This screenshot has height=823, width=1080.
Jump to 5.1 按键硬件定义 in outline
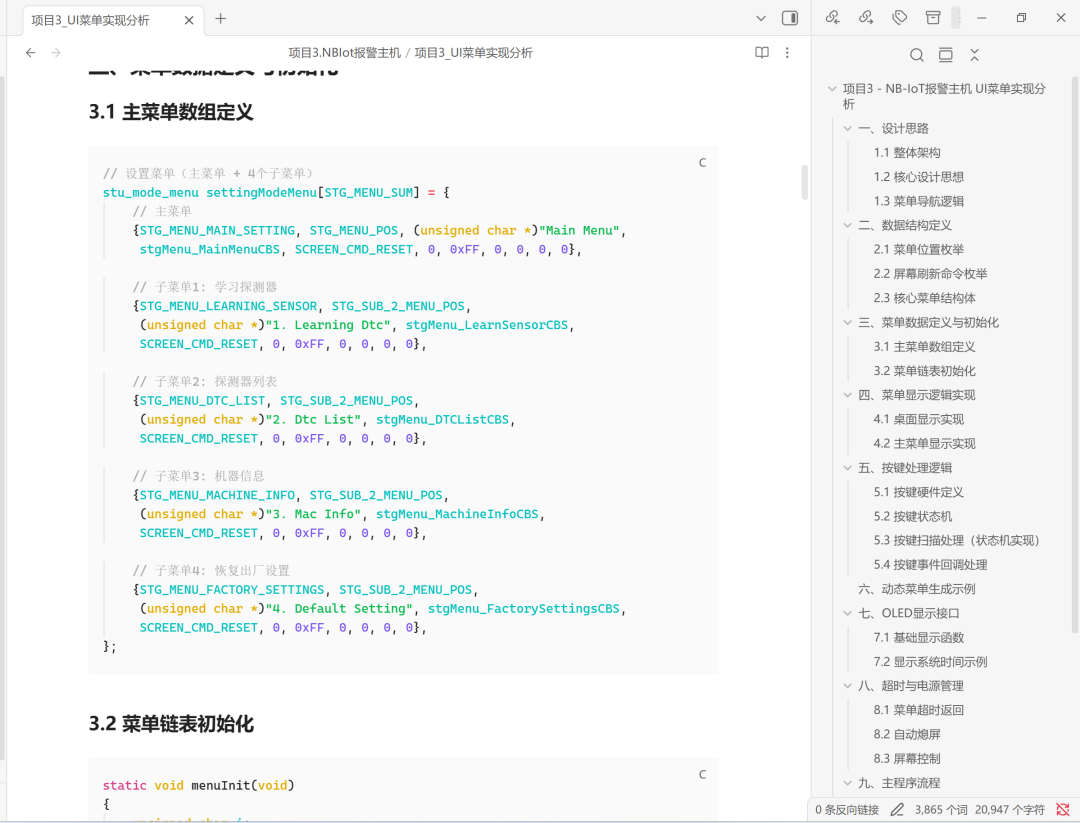click(919, 492)
